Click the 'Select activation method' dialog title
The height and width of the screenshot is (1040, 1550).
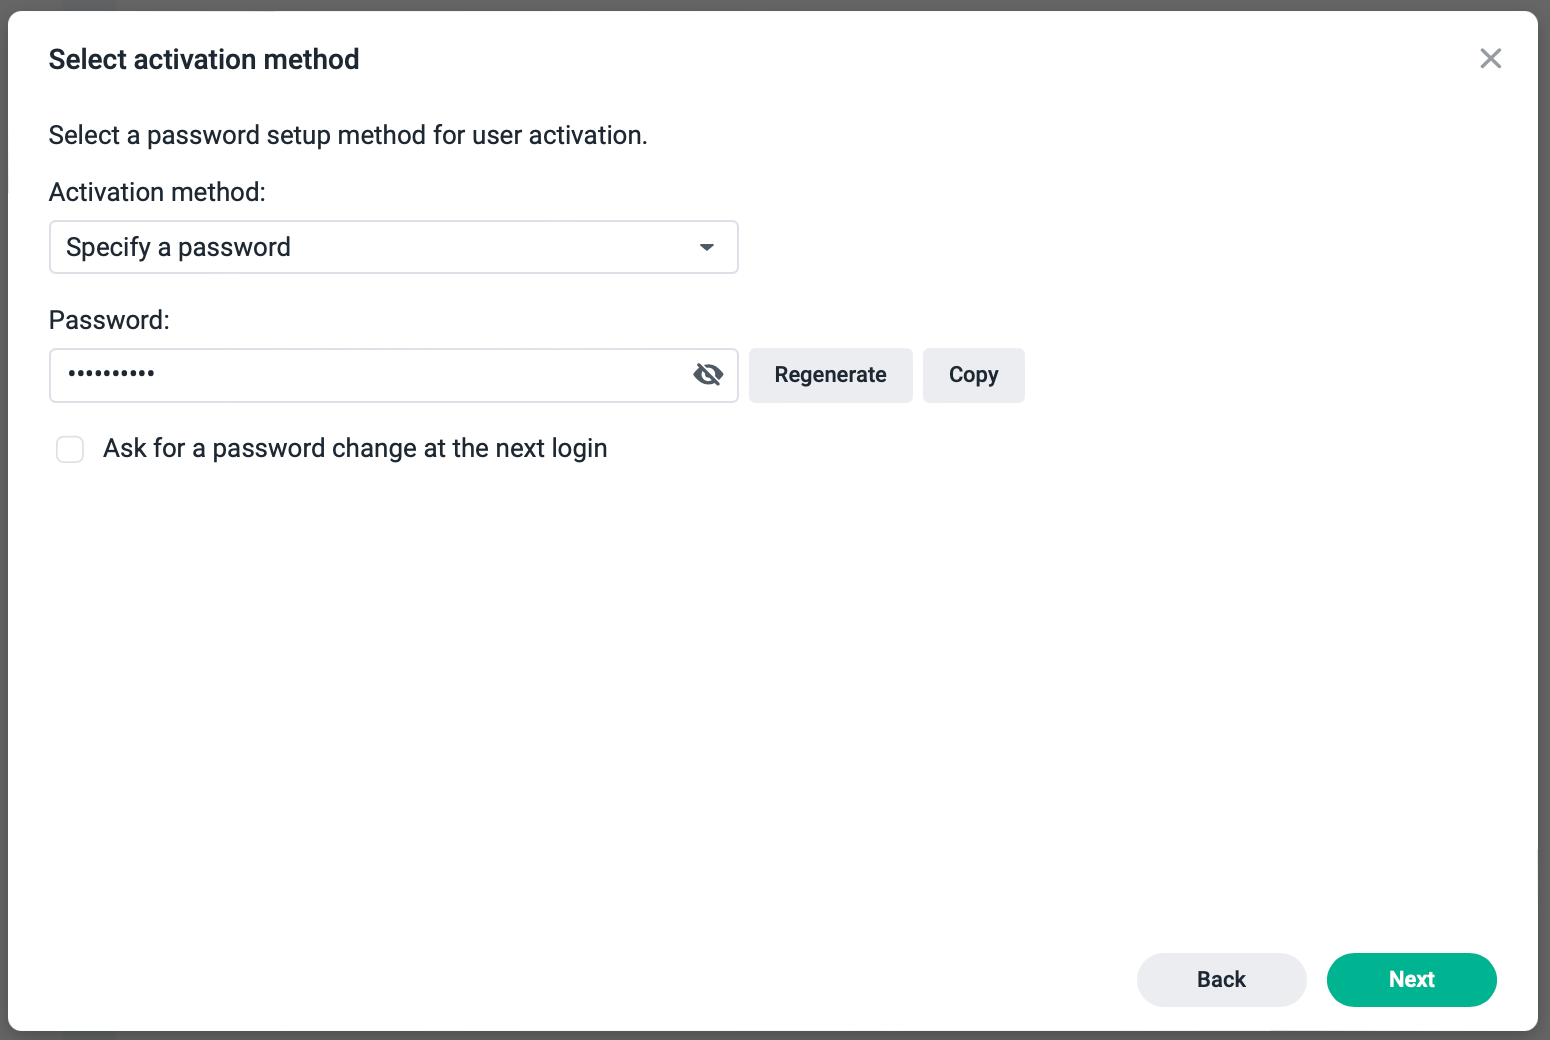(x=204, y=59)
